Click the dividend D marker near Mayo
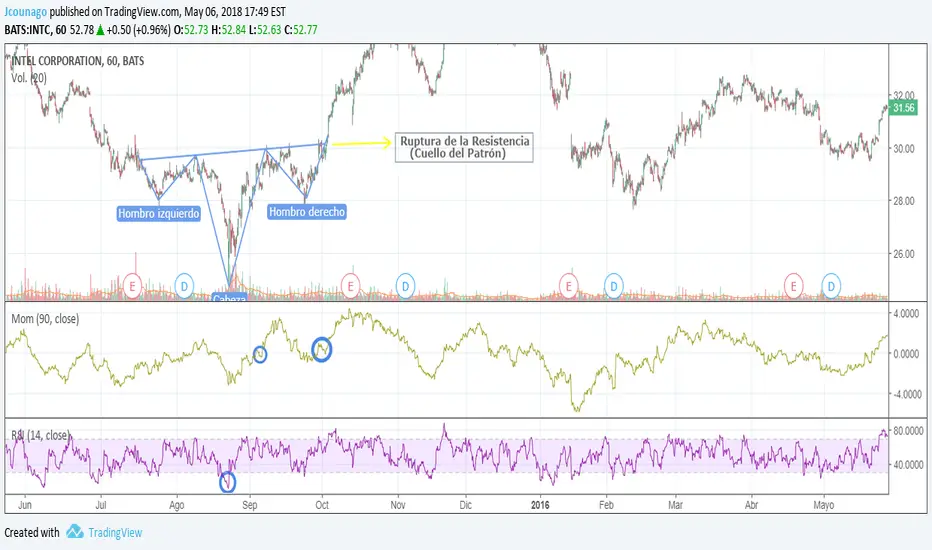932x550 pixels. click(x=831, y=286)
